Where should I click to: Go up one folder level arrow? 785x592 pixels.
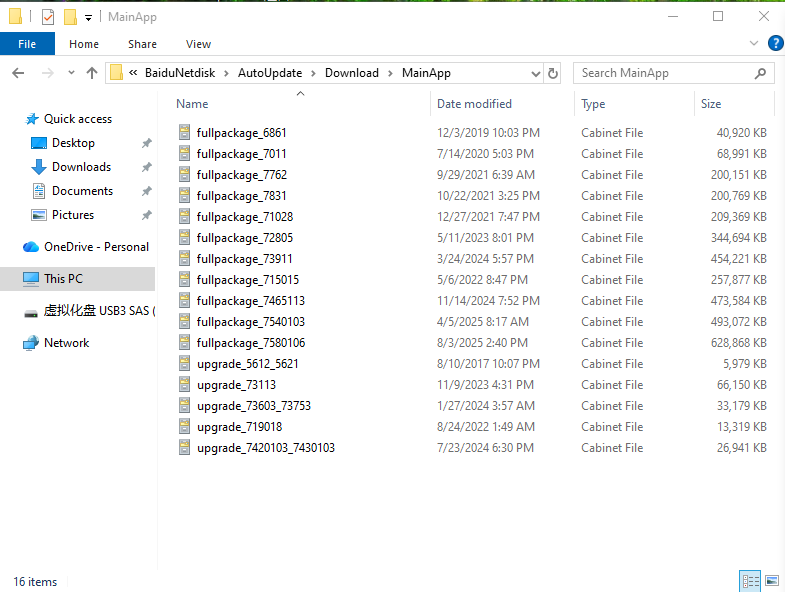(x=92, y=73)
